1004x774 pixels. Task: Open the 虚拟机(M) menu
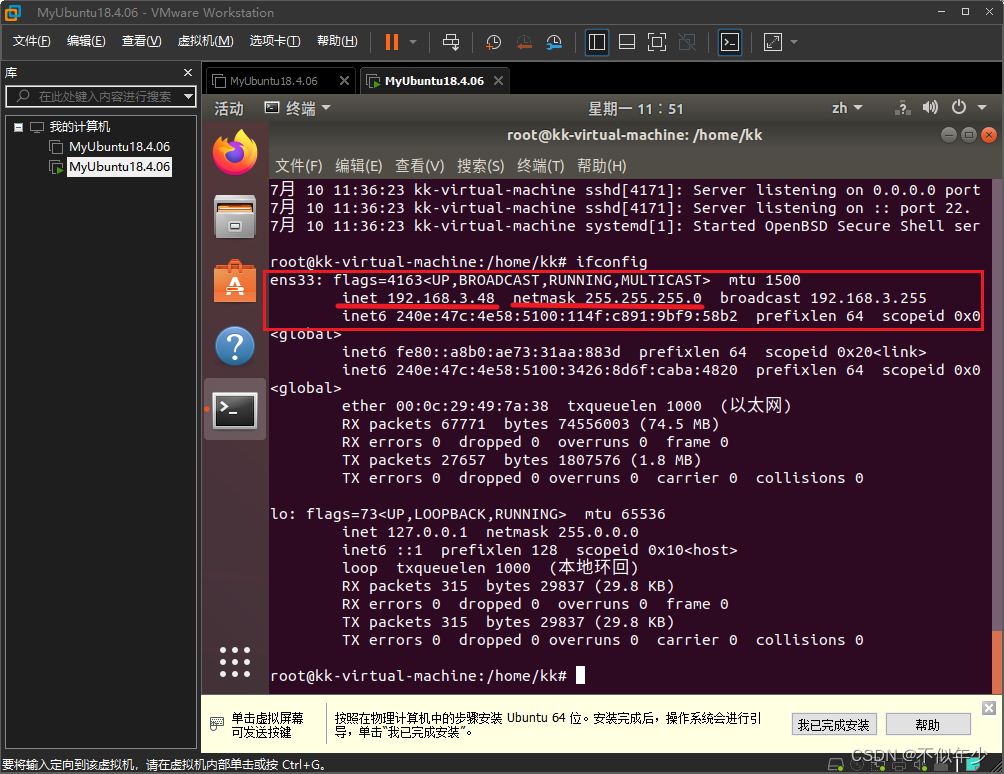[205, 41]
